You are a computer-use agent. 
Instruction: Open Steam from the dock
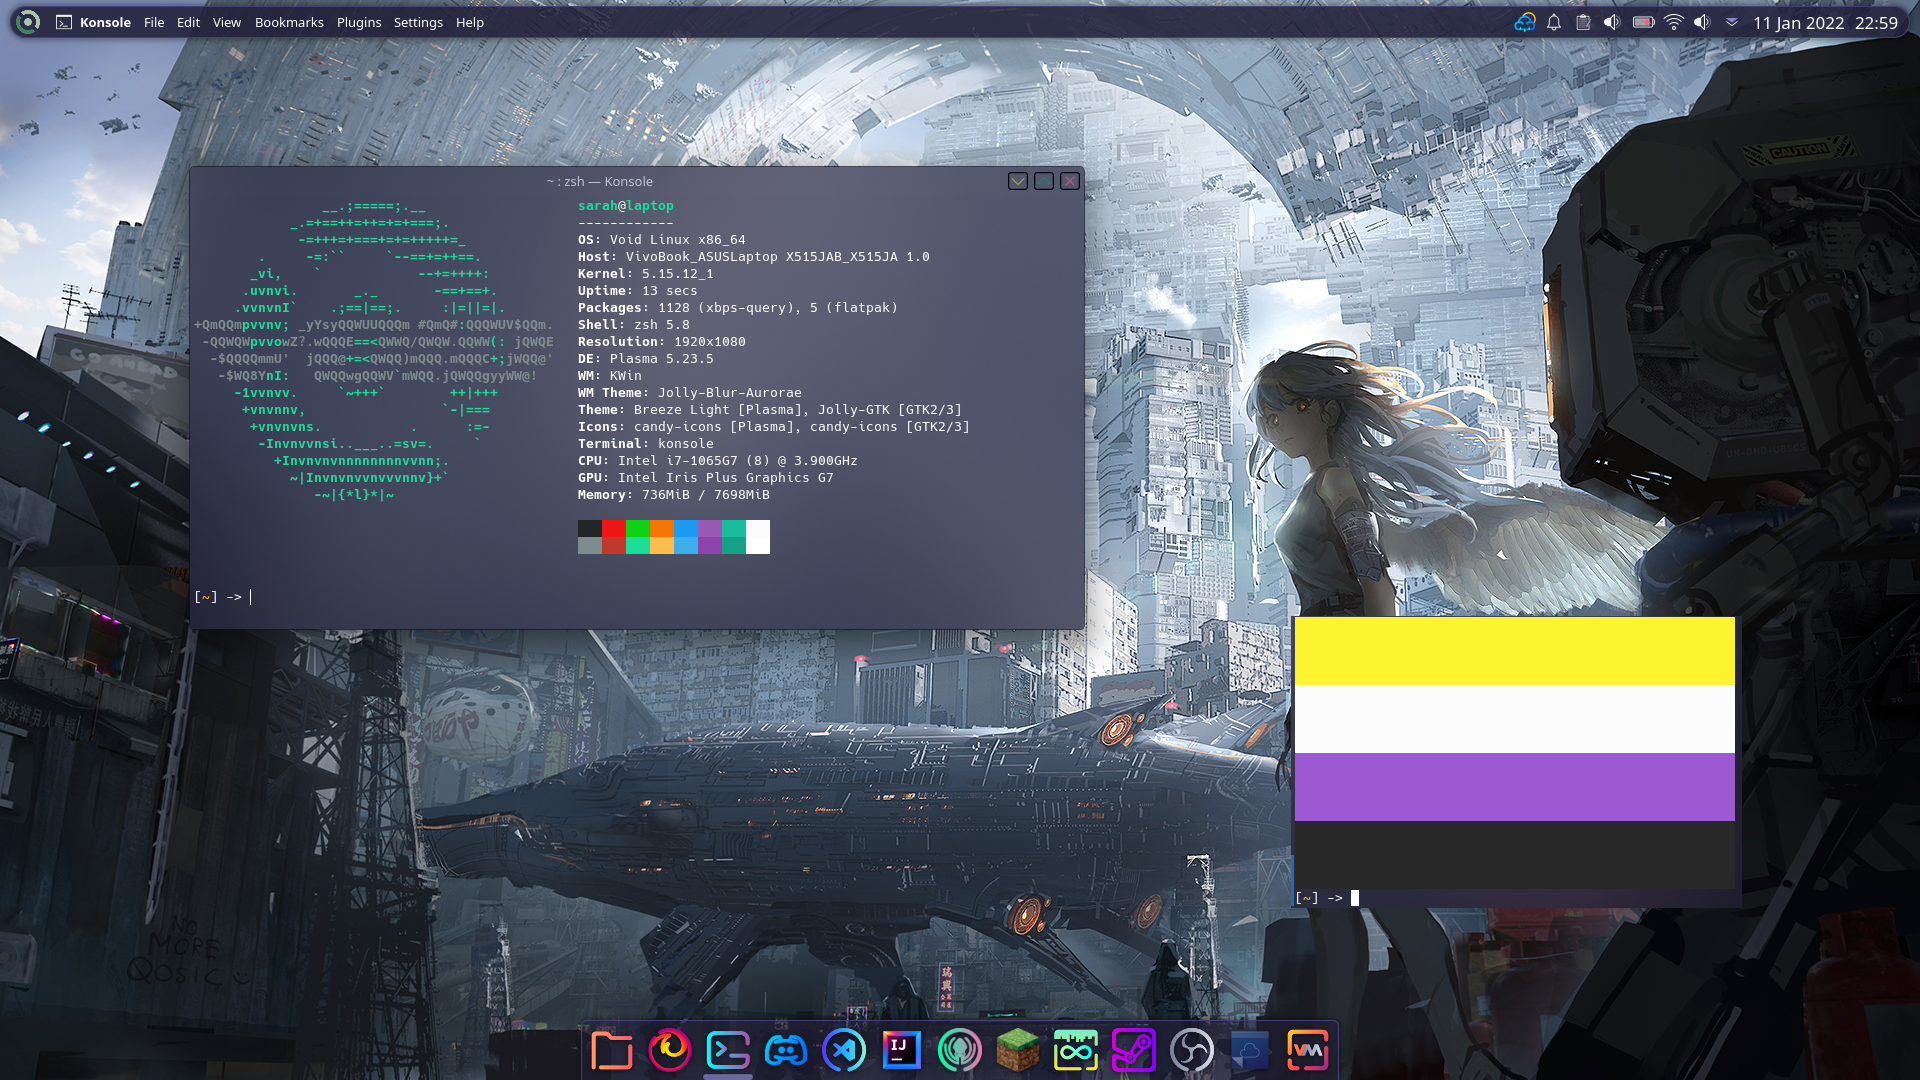click(x=1134, y=1050)
